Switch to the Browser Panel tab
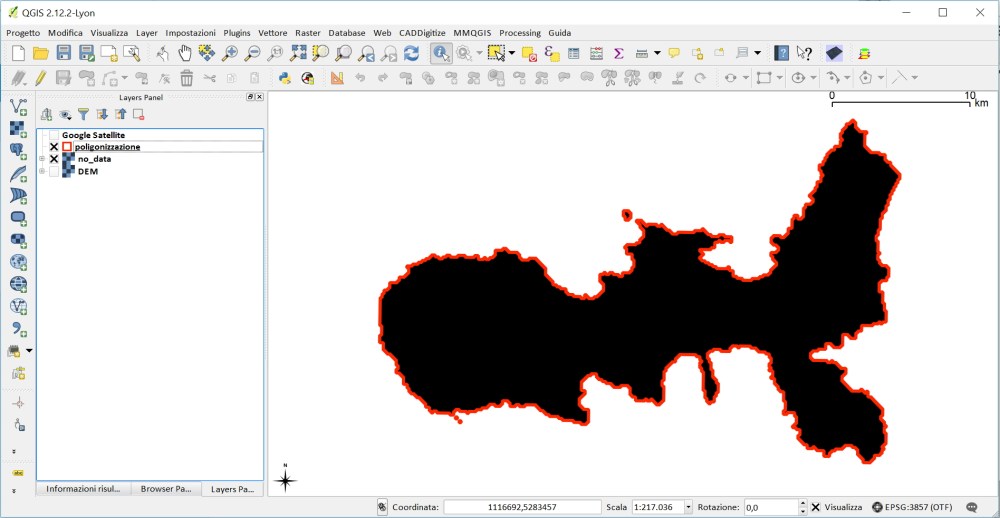 pos(165,489)
